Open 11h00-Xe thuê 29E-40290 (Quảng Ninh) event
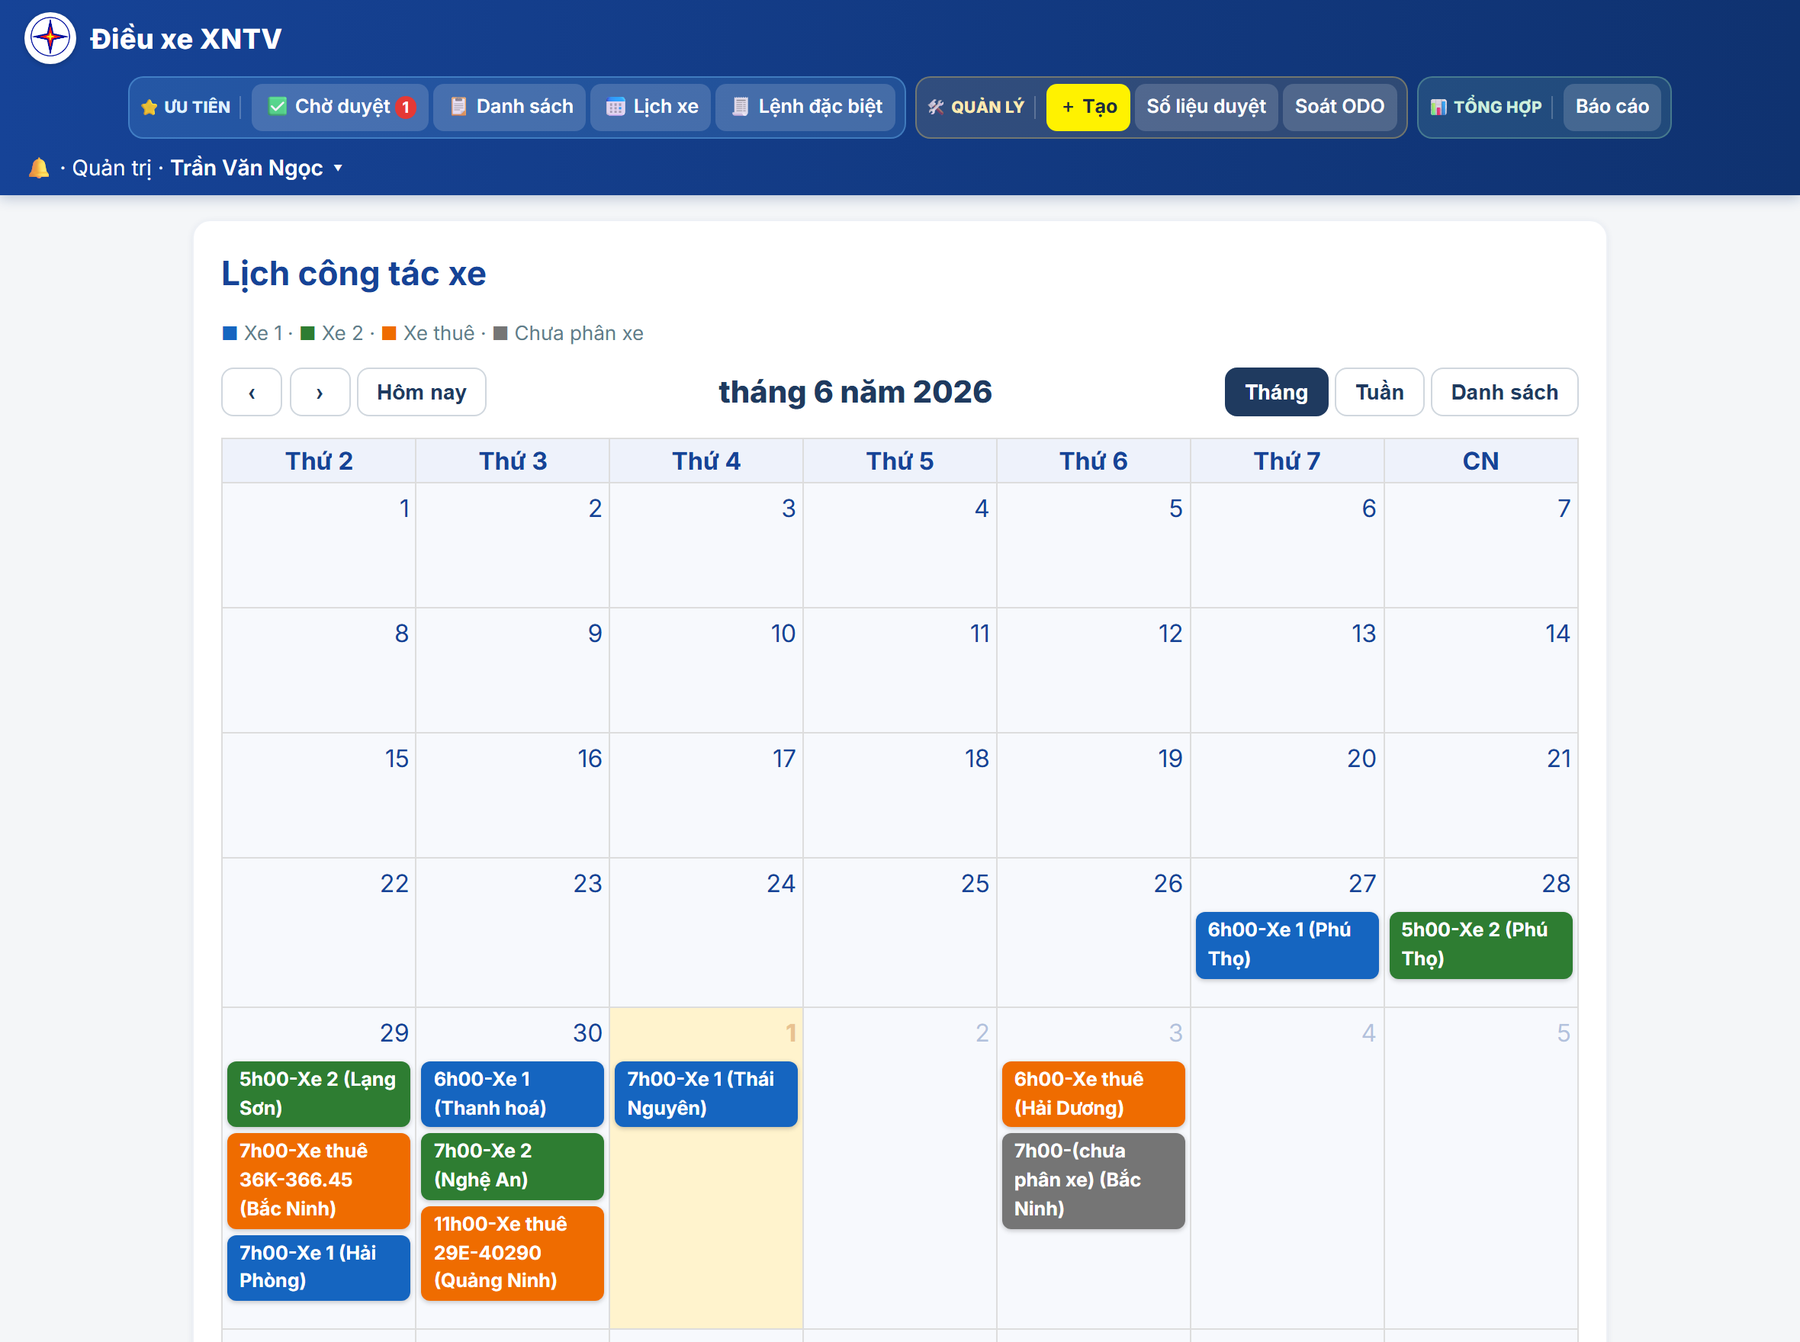 [512, 1253]
